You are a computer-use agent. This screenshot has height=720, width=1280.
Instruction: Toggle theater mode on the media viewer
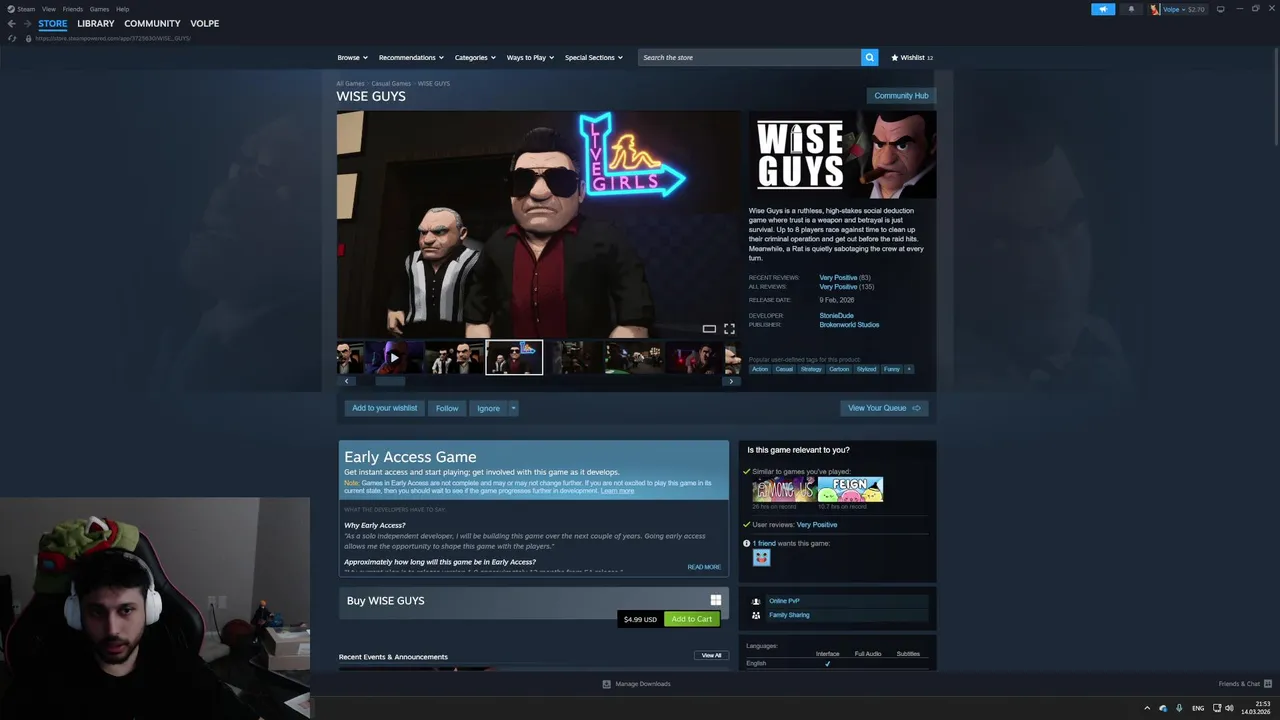tap(709, 329)
